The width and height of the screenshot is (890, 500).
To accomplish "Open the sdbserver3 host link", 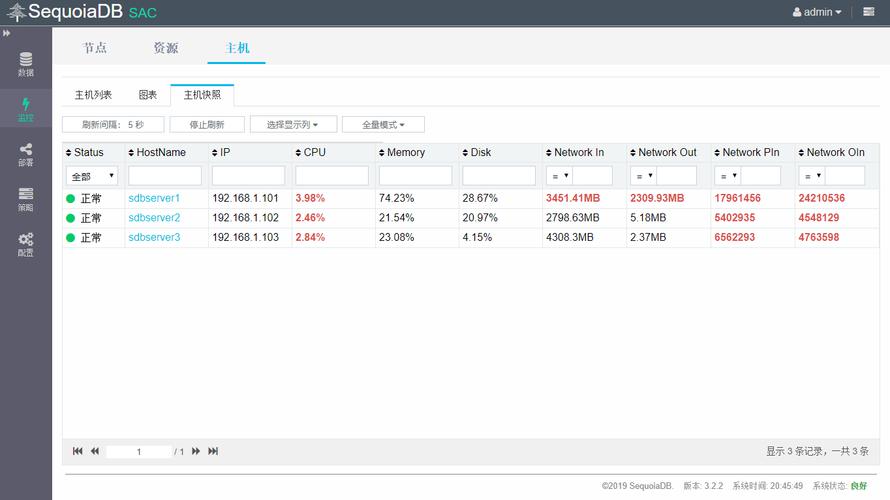I will [x=154, y=237].
